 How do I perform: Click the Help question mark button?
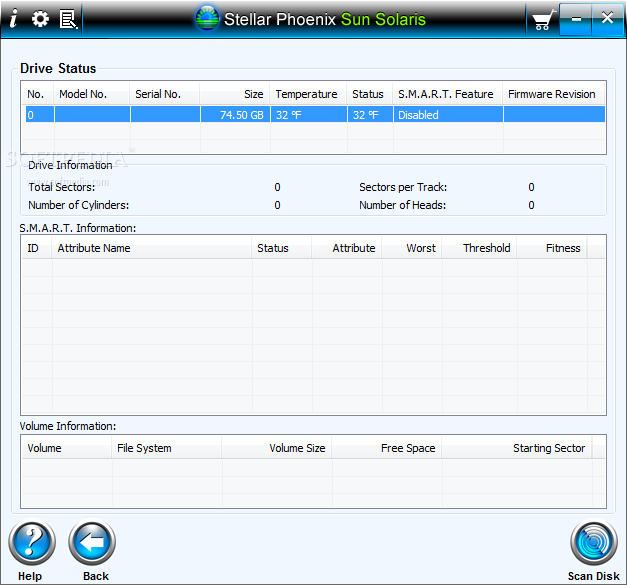tap(32, 542)
